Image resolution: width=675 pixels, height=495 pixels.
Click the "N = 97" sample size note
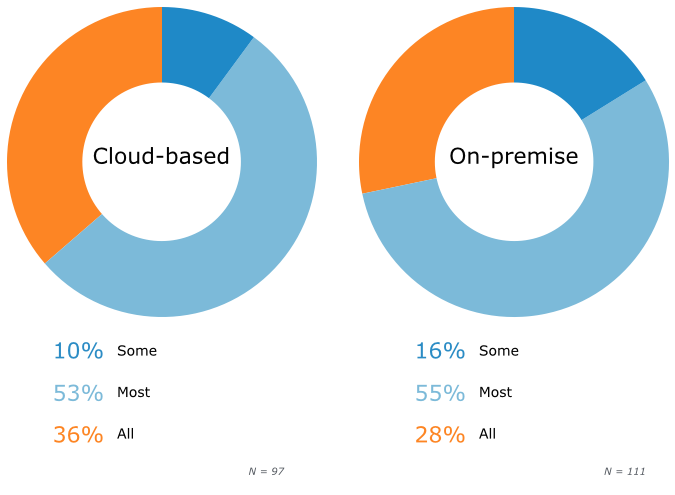(266, 471)
